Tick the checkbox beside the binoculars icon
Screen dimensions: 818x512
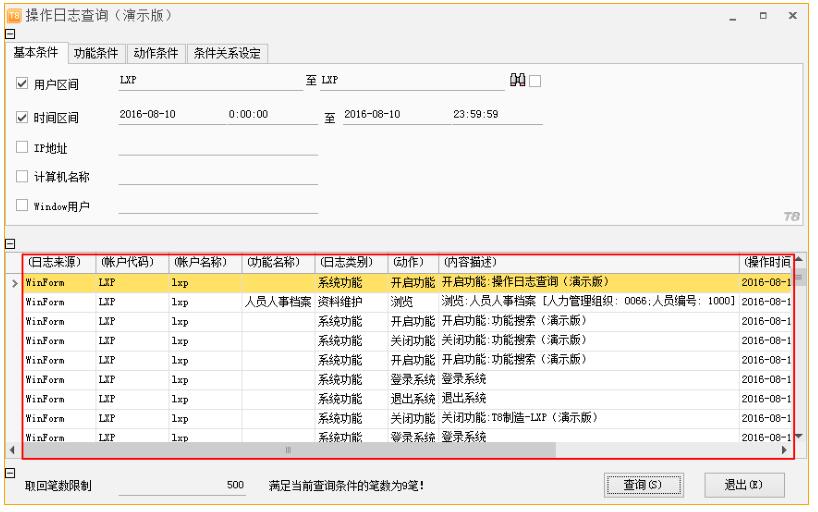pyautogui.click(x=534, y=82)
